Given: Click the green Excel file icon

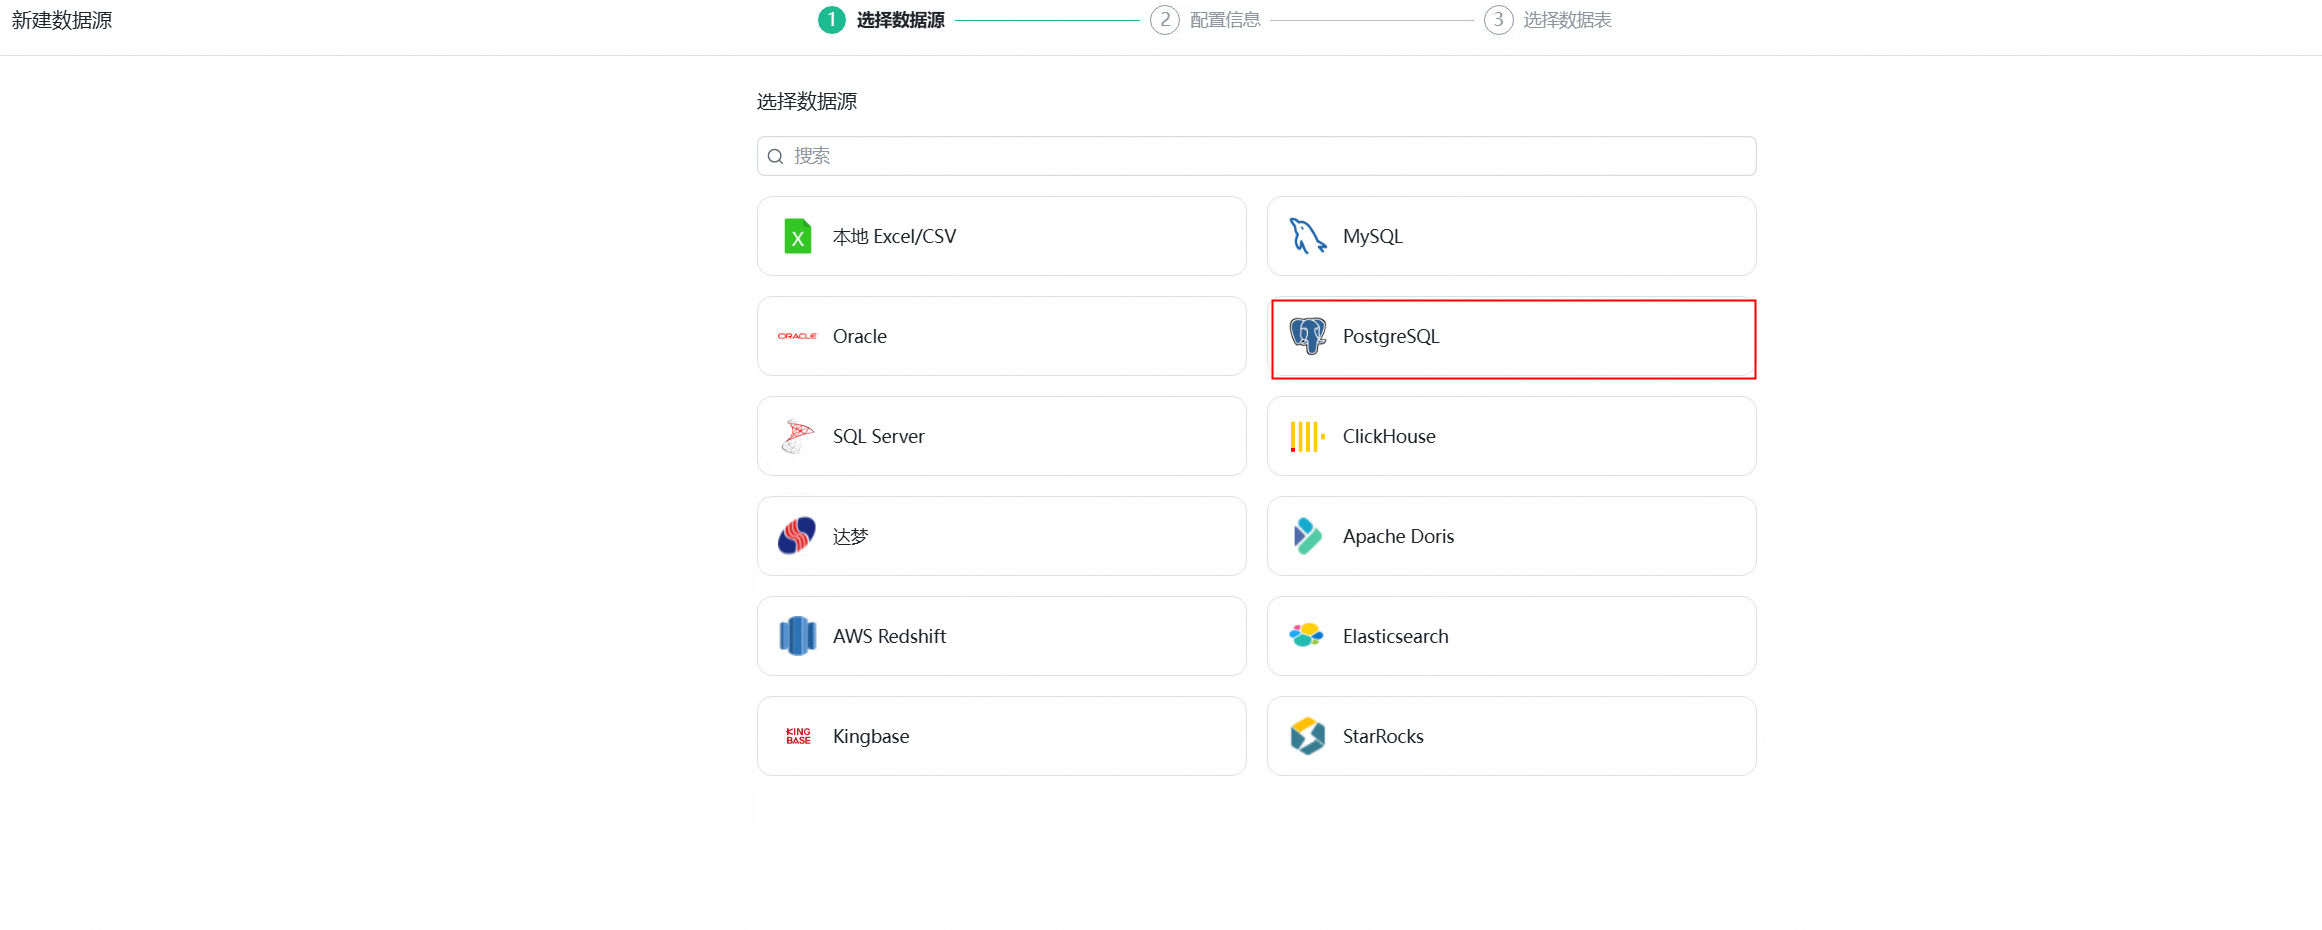Looking at the screenshot, I should click(797, 236).
